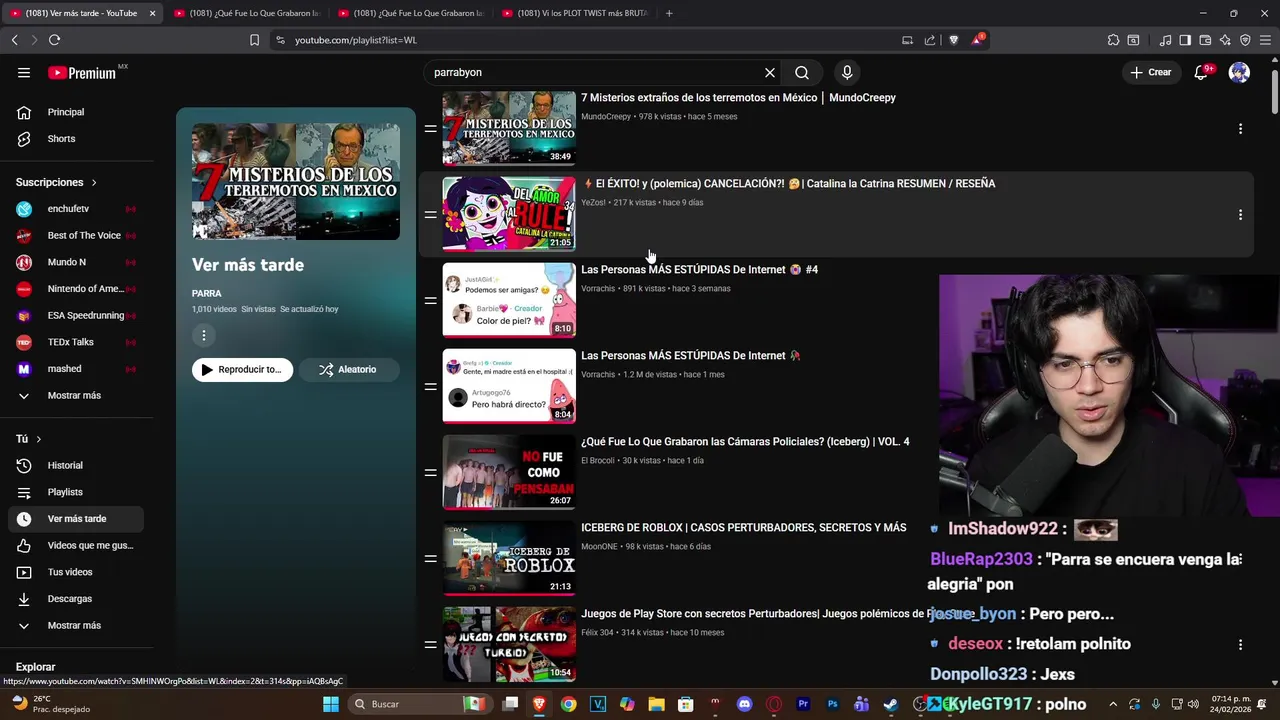Open Brave Wallet icon
The height and width of the screenshot is (720, 1280).
(1205, 40)
